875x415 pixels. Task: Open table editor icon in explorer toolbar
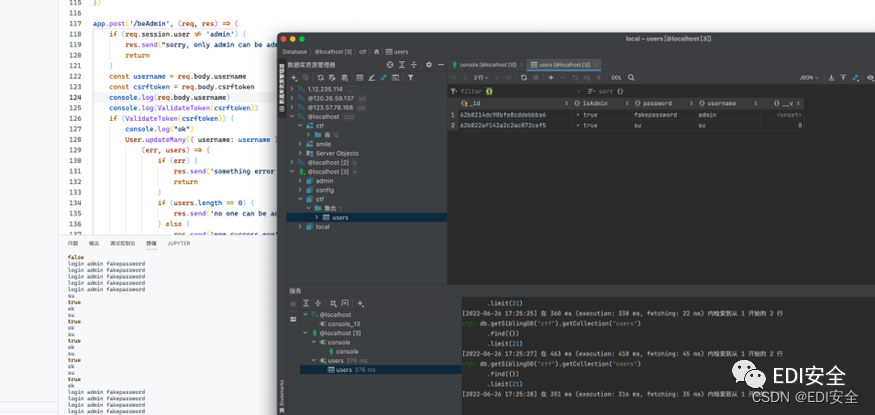[x=359, y=78]
